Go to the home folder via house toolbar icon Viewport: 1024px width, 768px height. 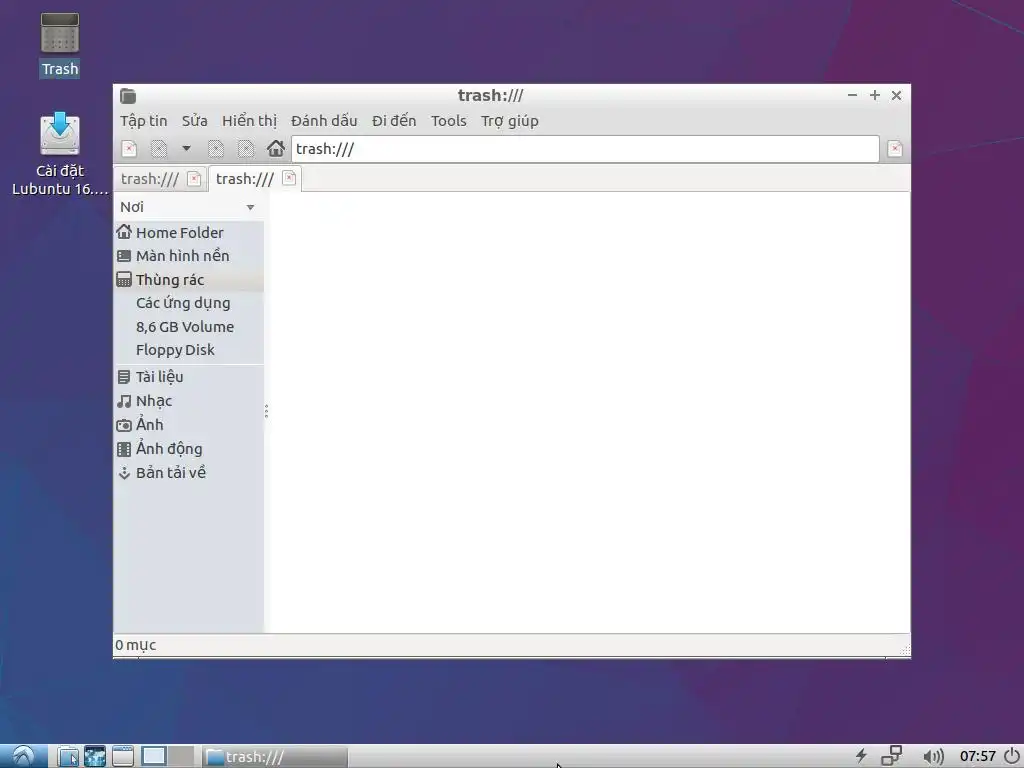[276, 148]
